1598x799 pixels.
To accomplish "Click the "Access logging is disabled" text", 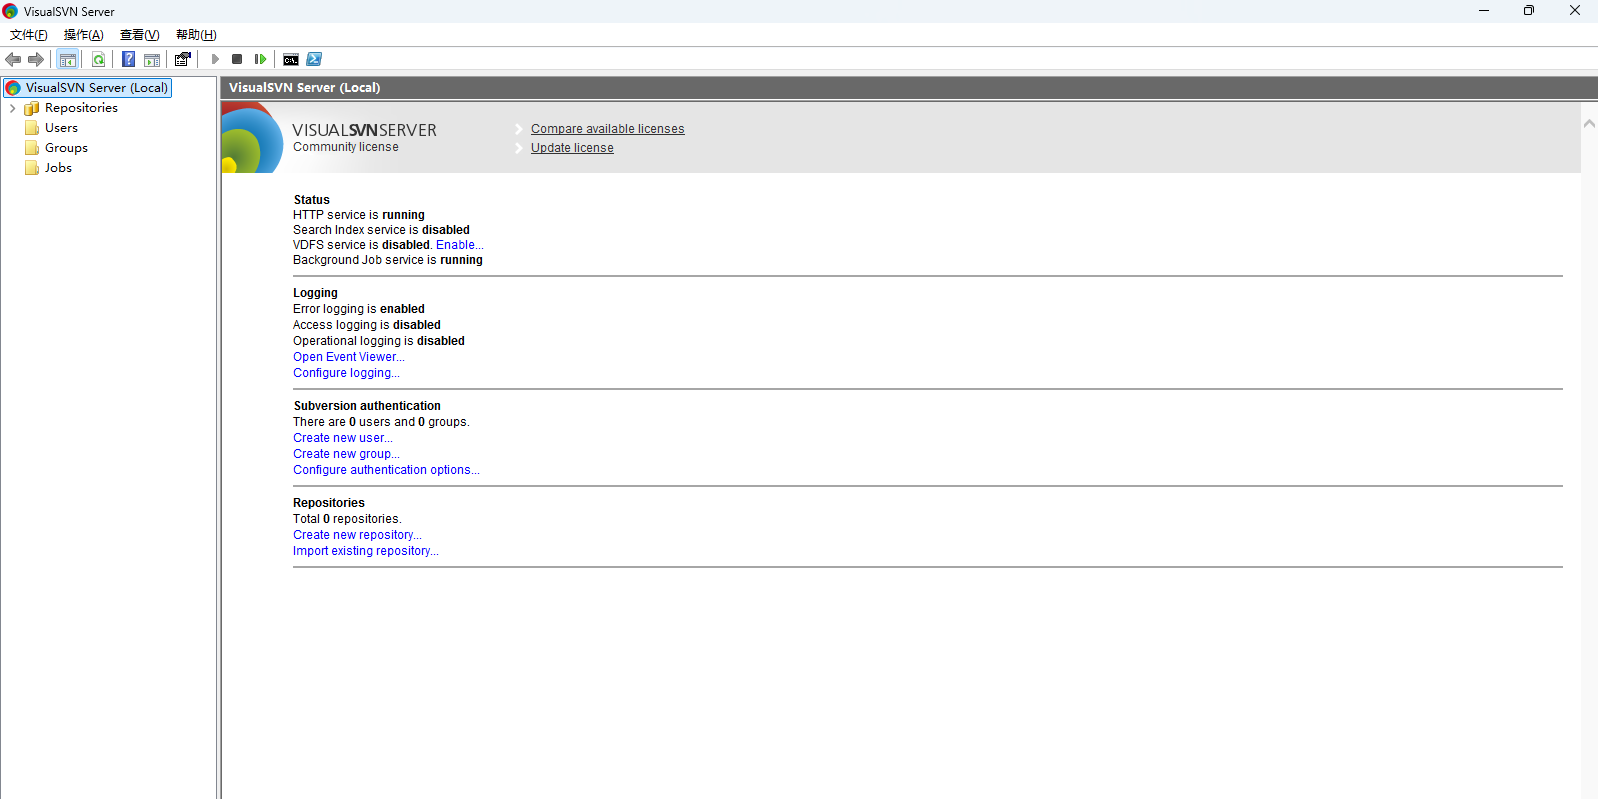I will 367,325.
